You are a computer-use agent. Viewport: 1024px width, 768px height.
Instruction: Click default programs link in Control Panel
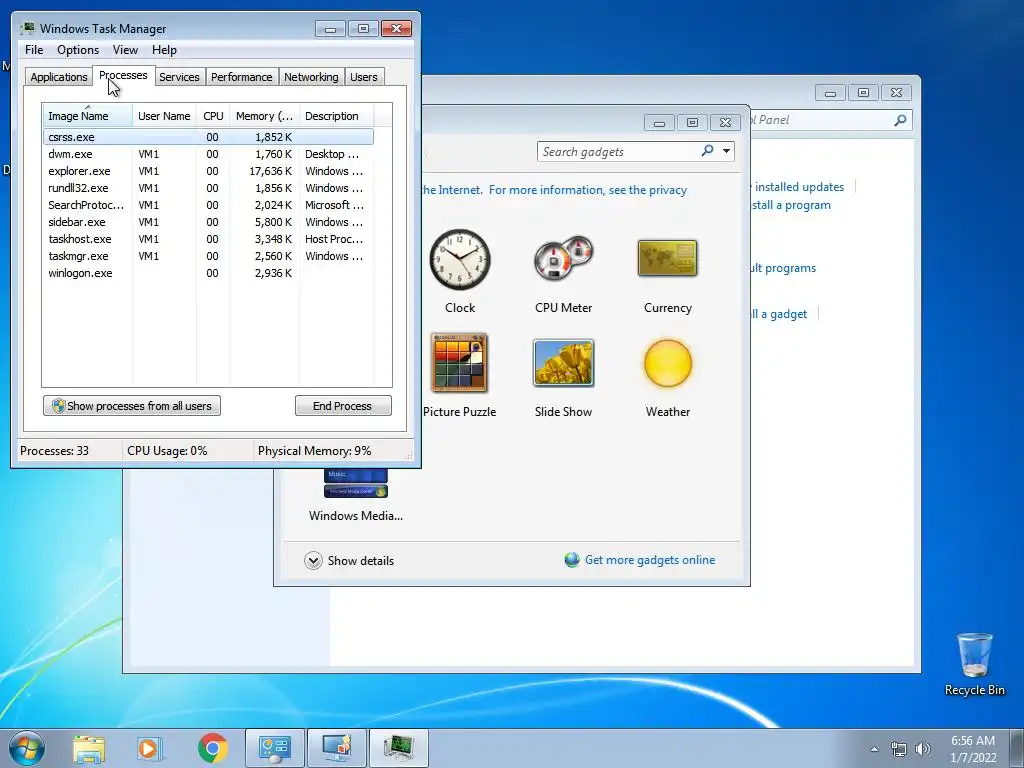point(782,268)
